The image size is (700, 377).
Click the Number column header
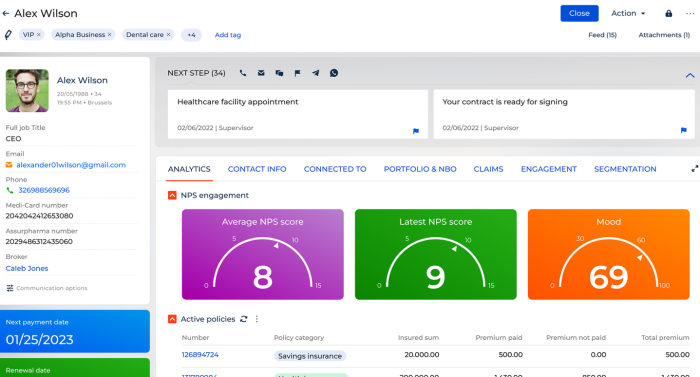click(195, 338)
